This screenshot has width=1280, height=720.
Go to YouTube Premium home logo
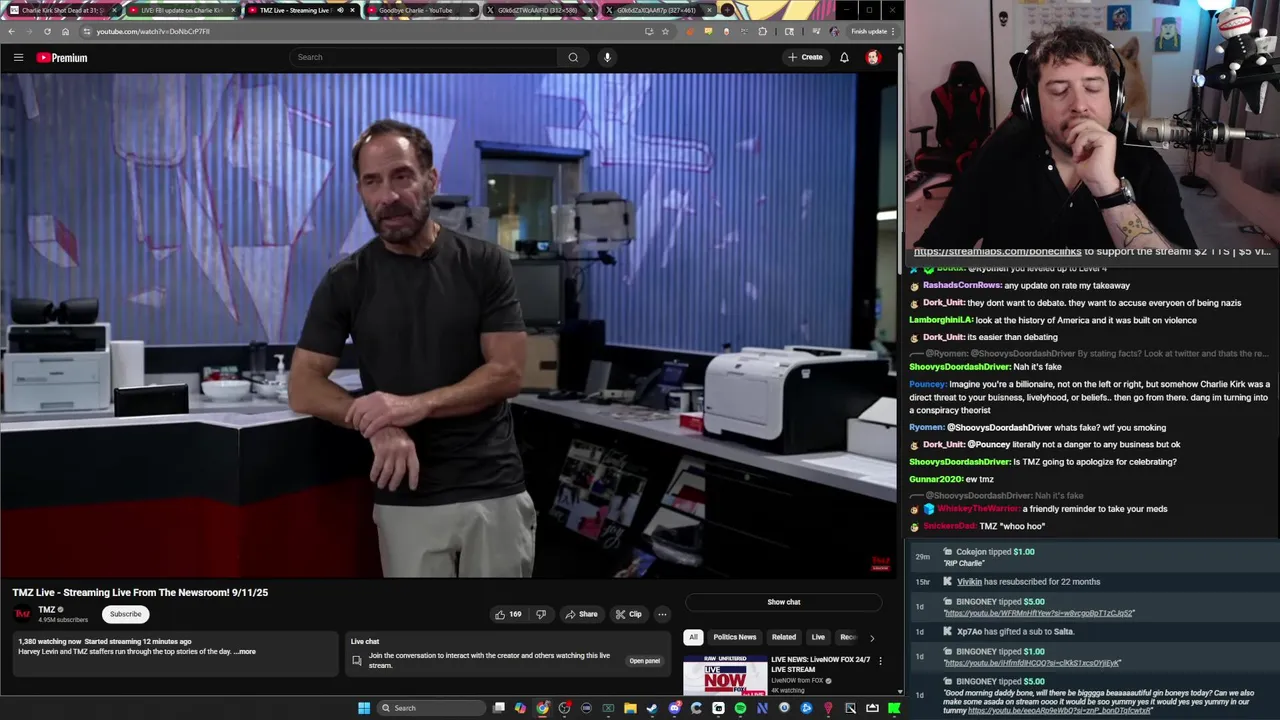click(x=62, y=57)
